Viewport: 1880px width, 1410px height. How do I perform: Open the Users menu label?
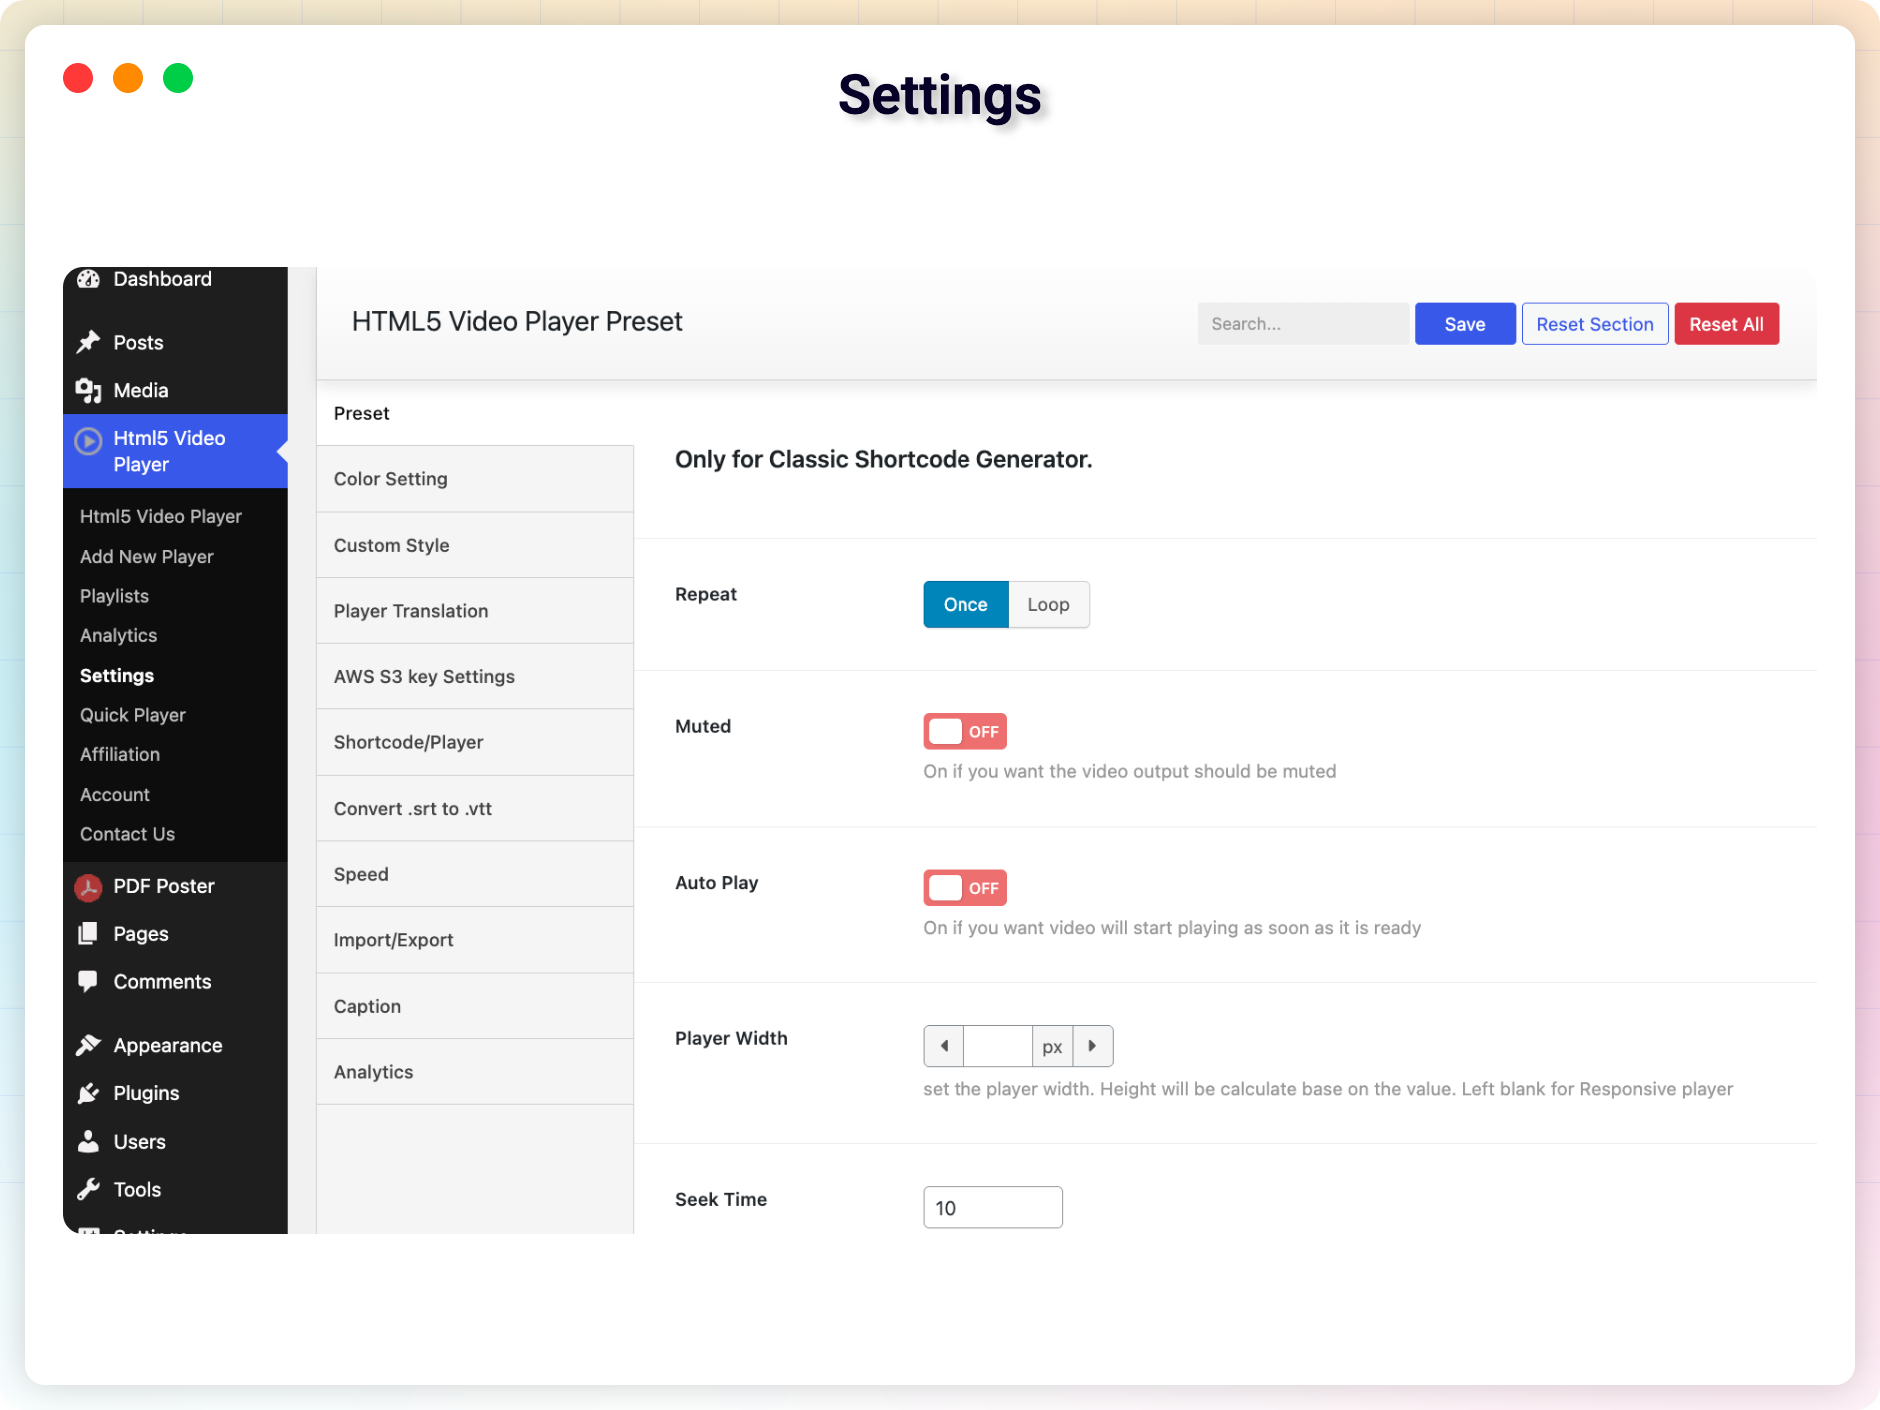coord(140,1141)
